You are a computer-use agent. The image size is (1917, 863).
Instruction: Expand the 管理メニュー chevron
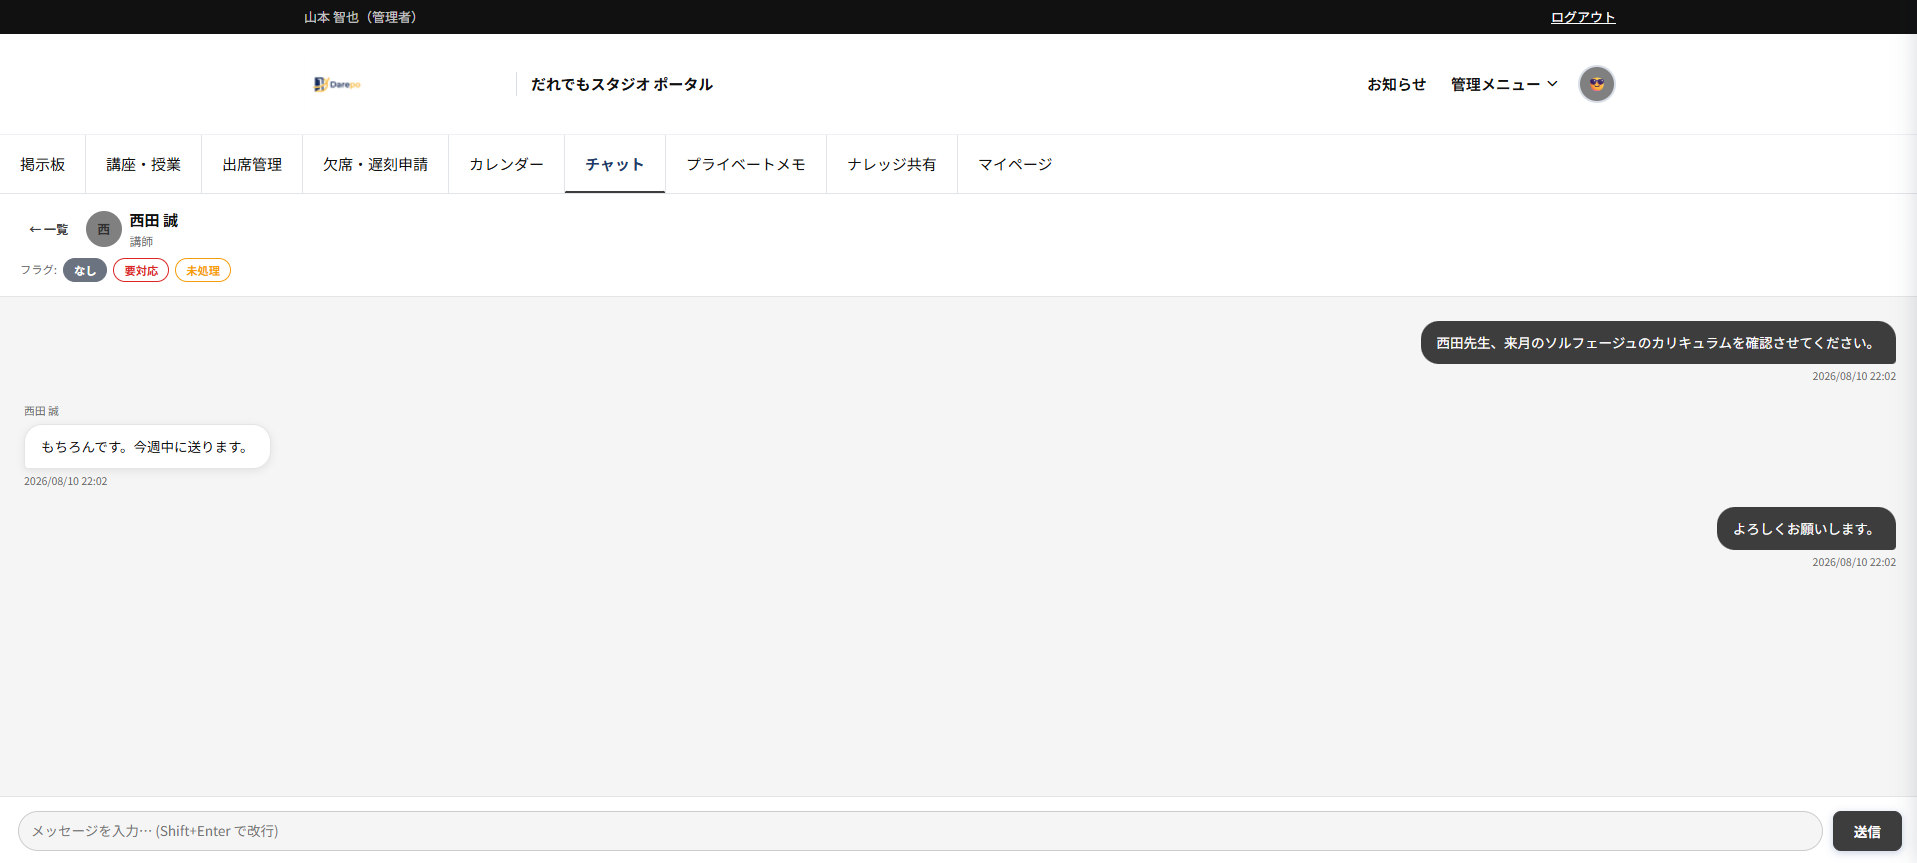(1552, 84)
